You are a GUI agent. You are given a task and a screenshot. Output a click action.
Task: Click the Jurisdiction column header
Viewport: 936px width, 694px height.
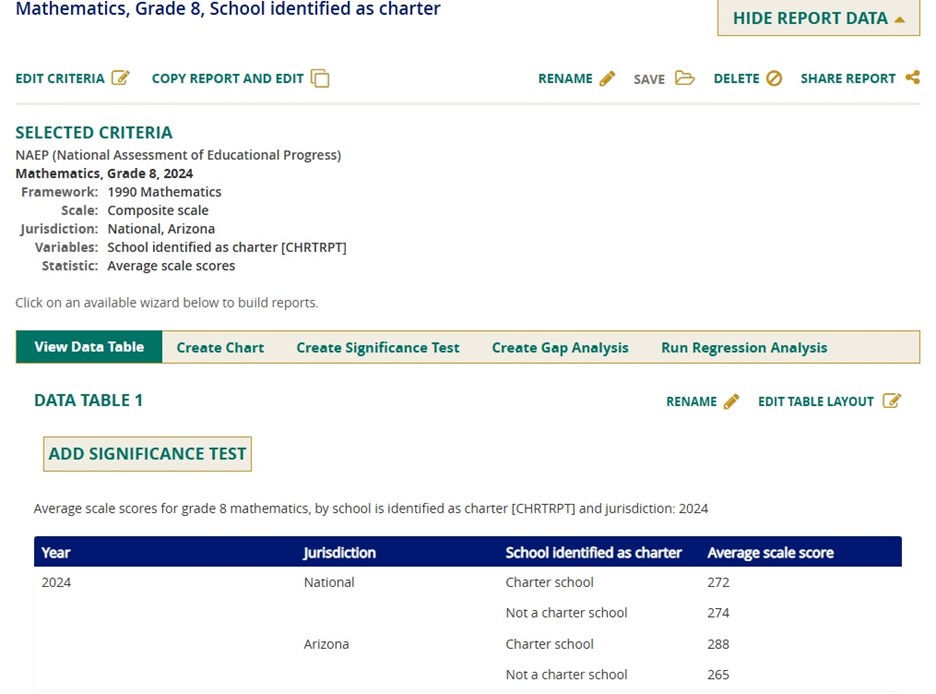coord(340,552)
